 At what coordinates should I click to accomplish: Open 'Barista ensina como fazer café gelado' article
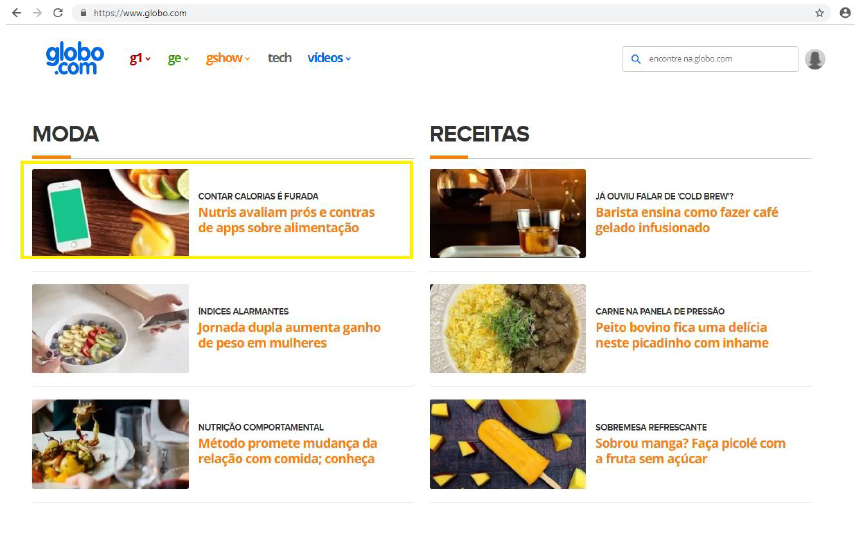tap(687, 220)
